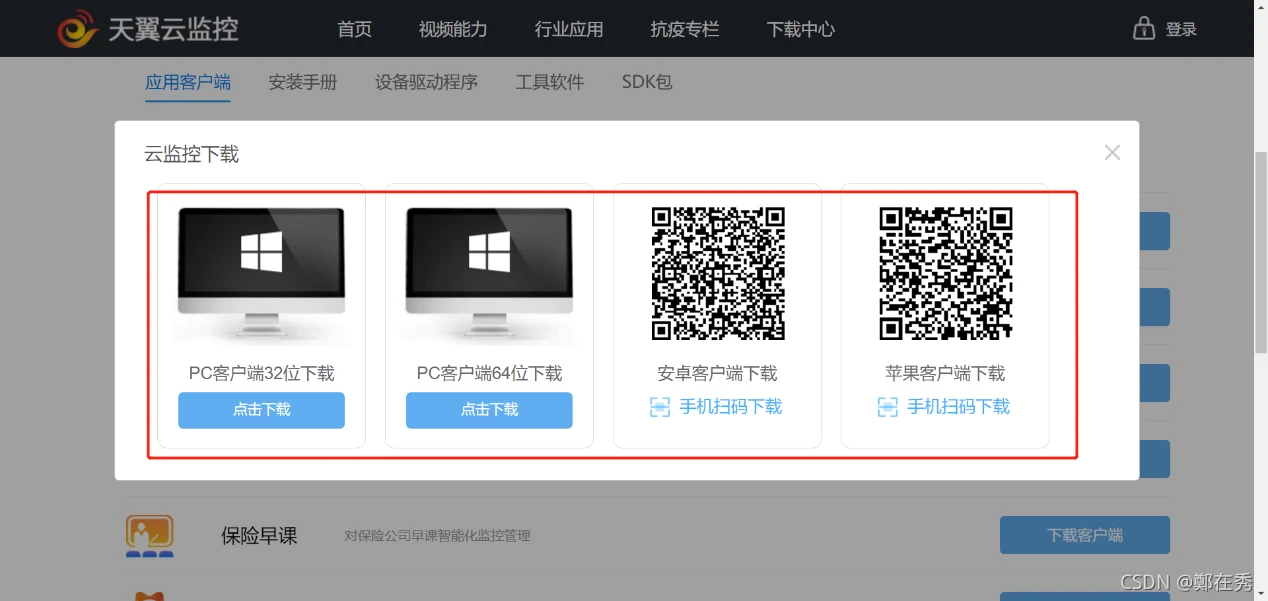This screenshot has height=601, width=1268.
Task: Click the page vertical scrollbar
Action: pos(1260,250)
